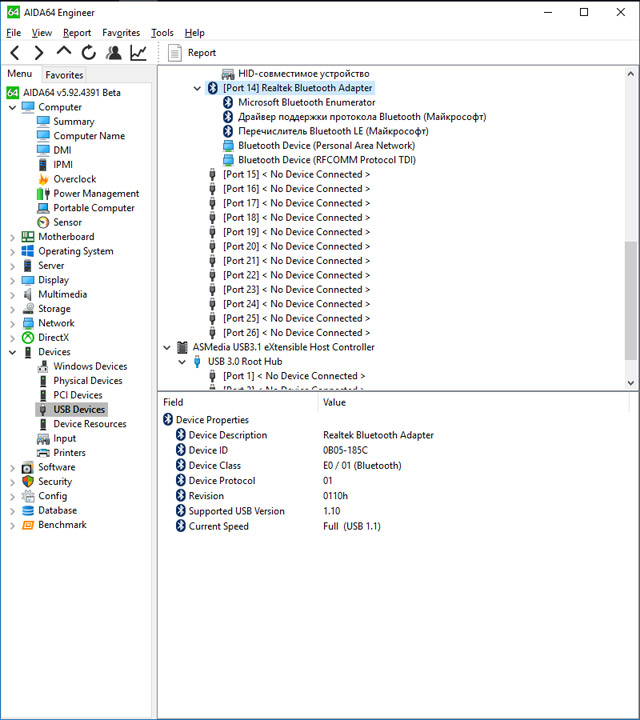Click the Multimedia speaker icon

pos(28,294)
